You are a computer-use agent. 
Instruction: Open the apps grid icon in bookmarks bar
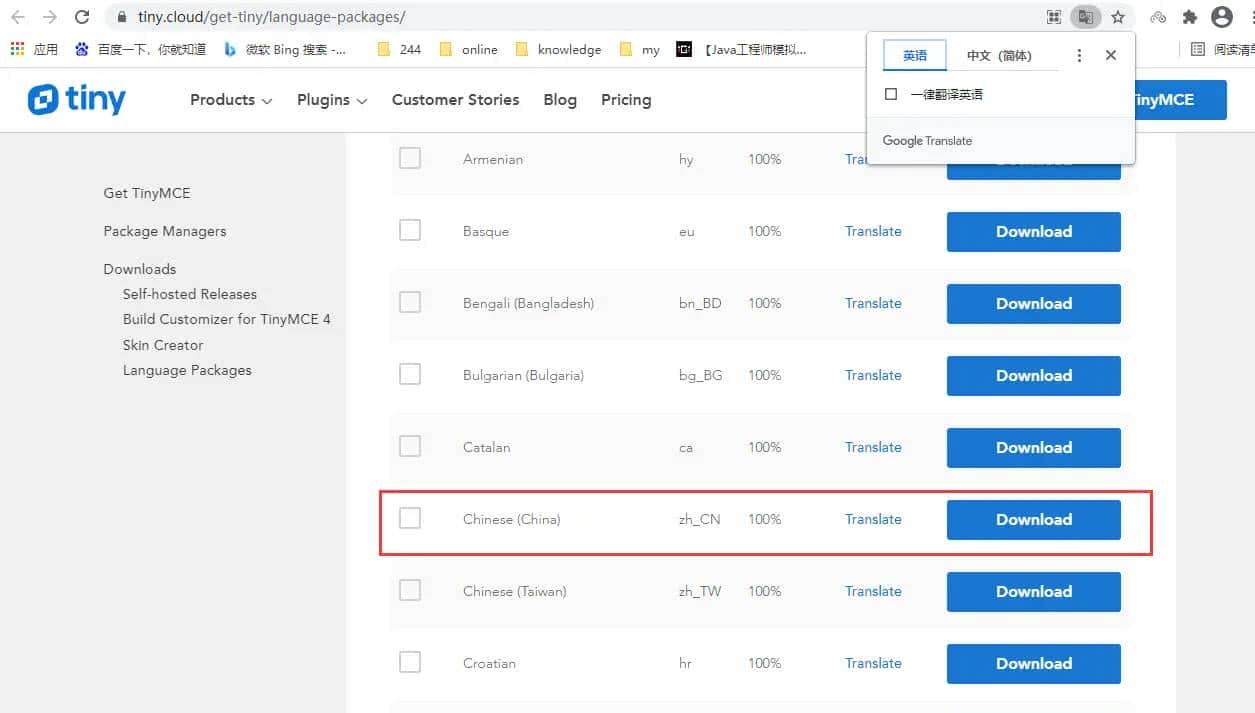click(17, 49)
